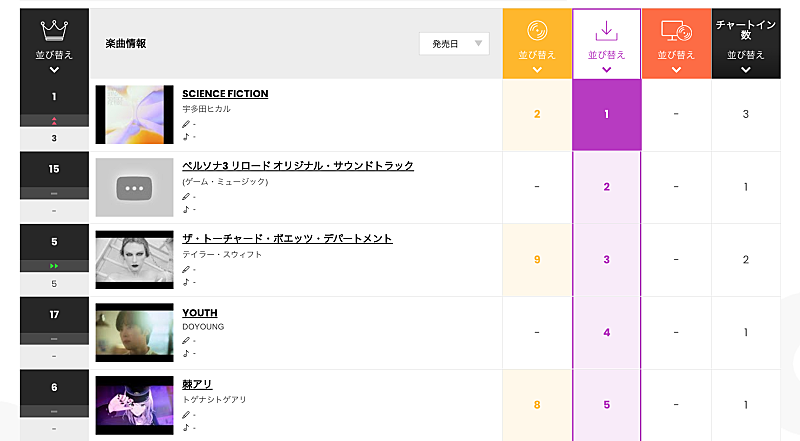This screenshot has width=800, height=441.
Task: Open the YOUTH album link
Action: (199, 313)
